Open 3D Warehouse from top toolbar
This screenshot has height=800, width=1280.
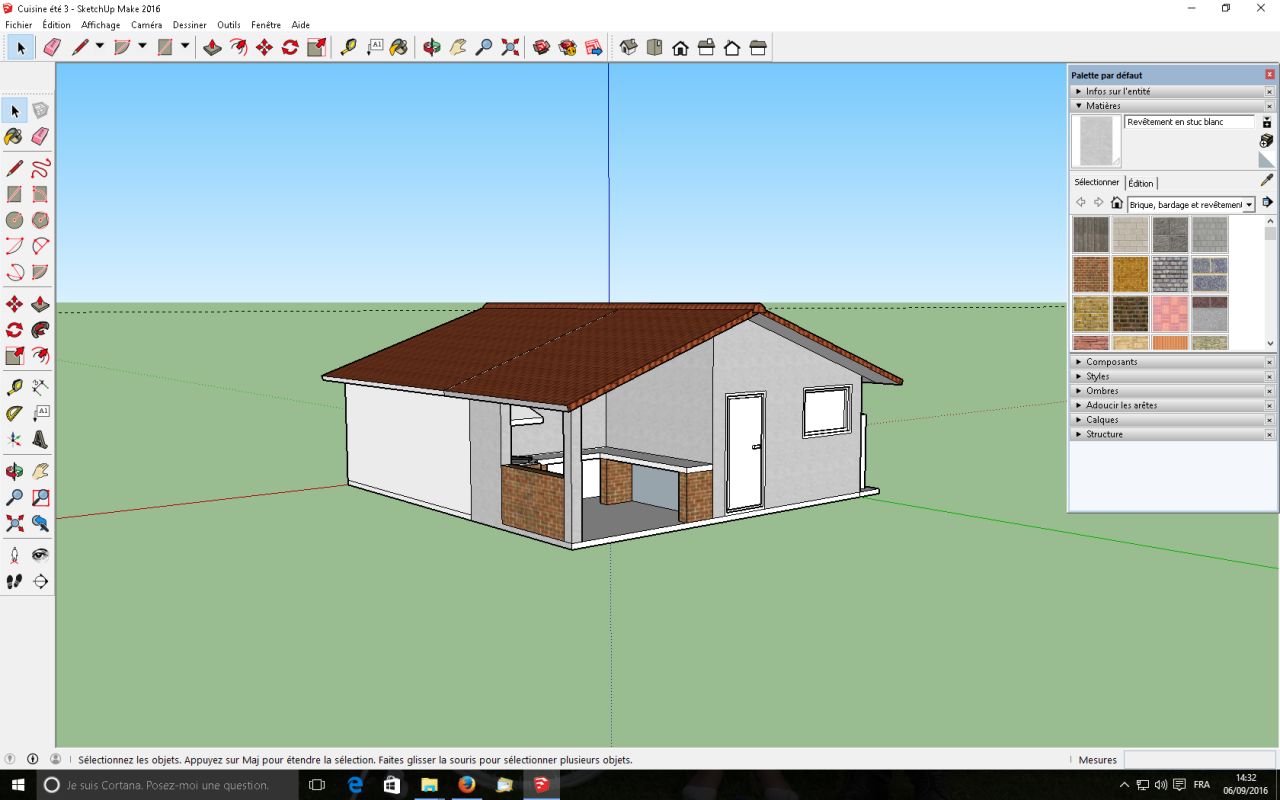point(541,47)
